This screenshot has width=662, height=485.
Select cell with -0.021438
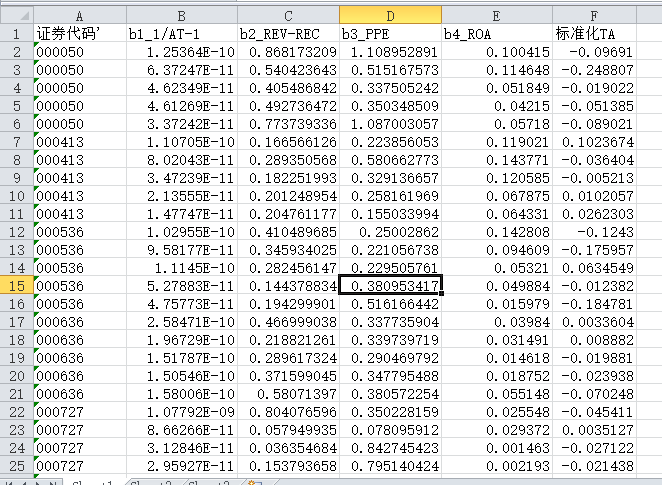coord(594,466)
